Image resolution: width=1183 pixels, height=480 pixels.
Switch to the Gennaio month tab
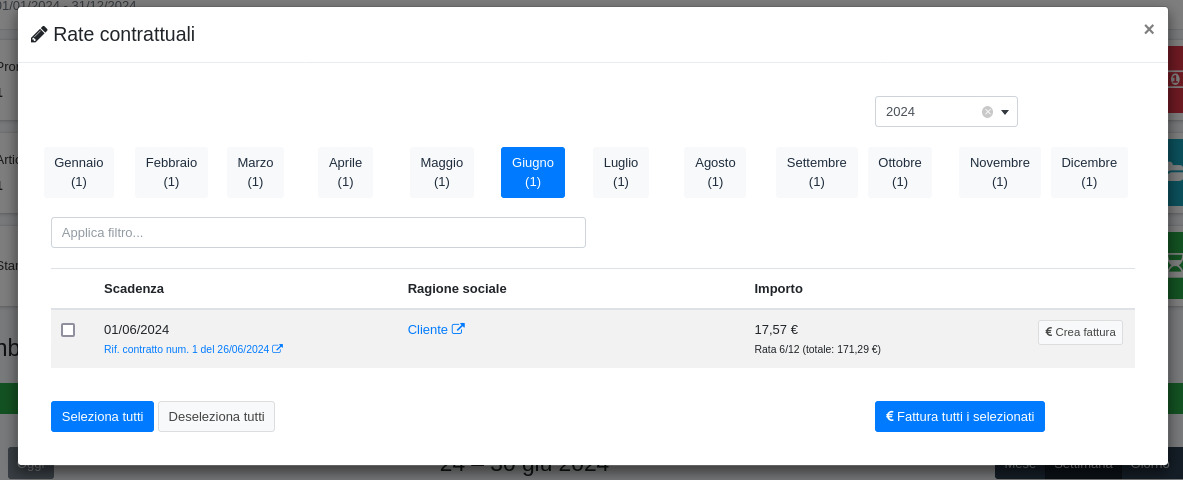click(x=79, y=172)
